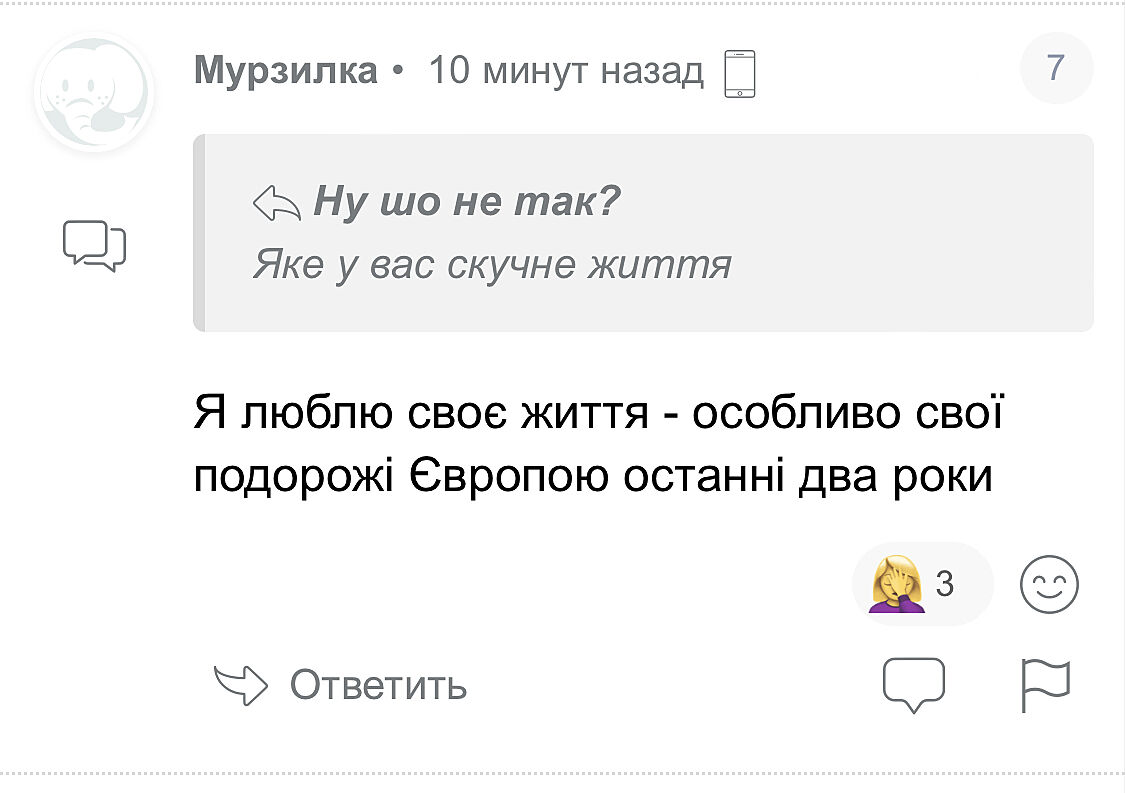Open Мурзилка's elephant avatar

(93, 95)
